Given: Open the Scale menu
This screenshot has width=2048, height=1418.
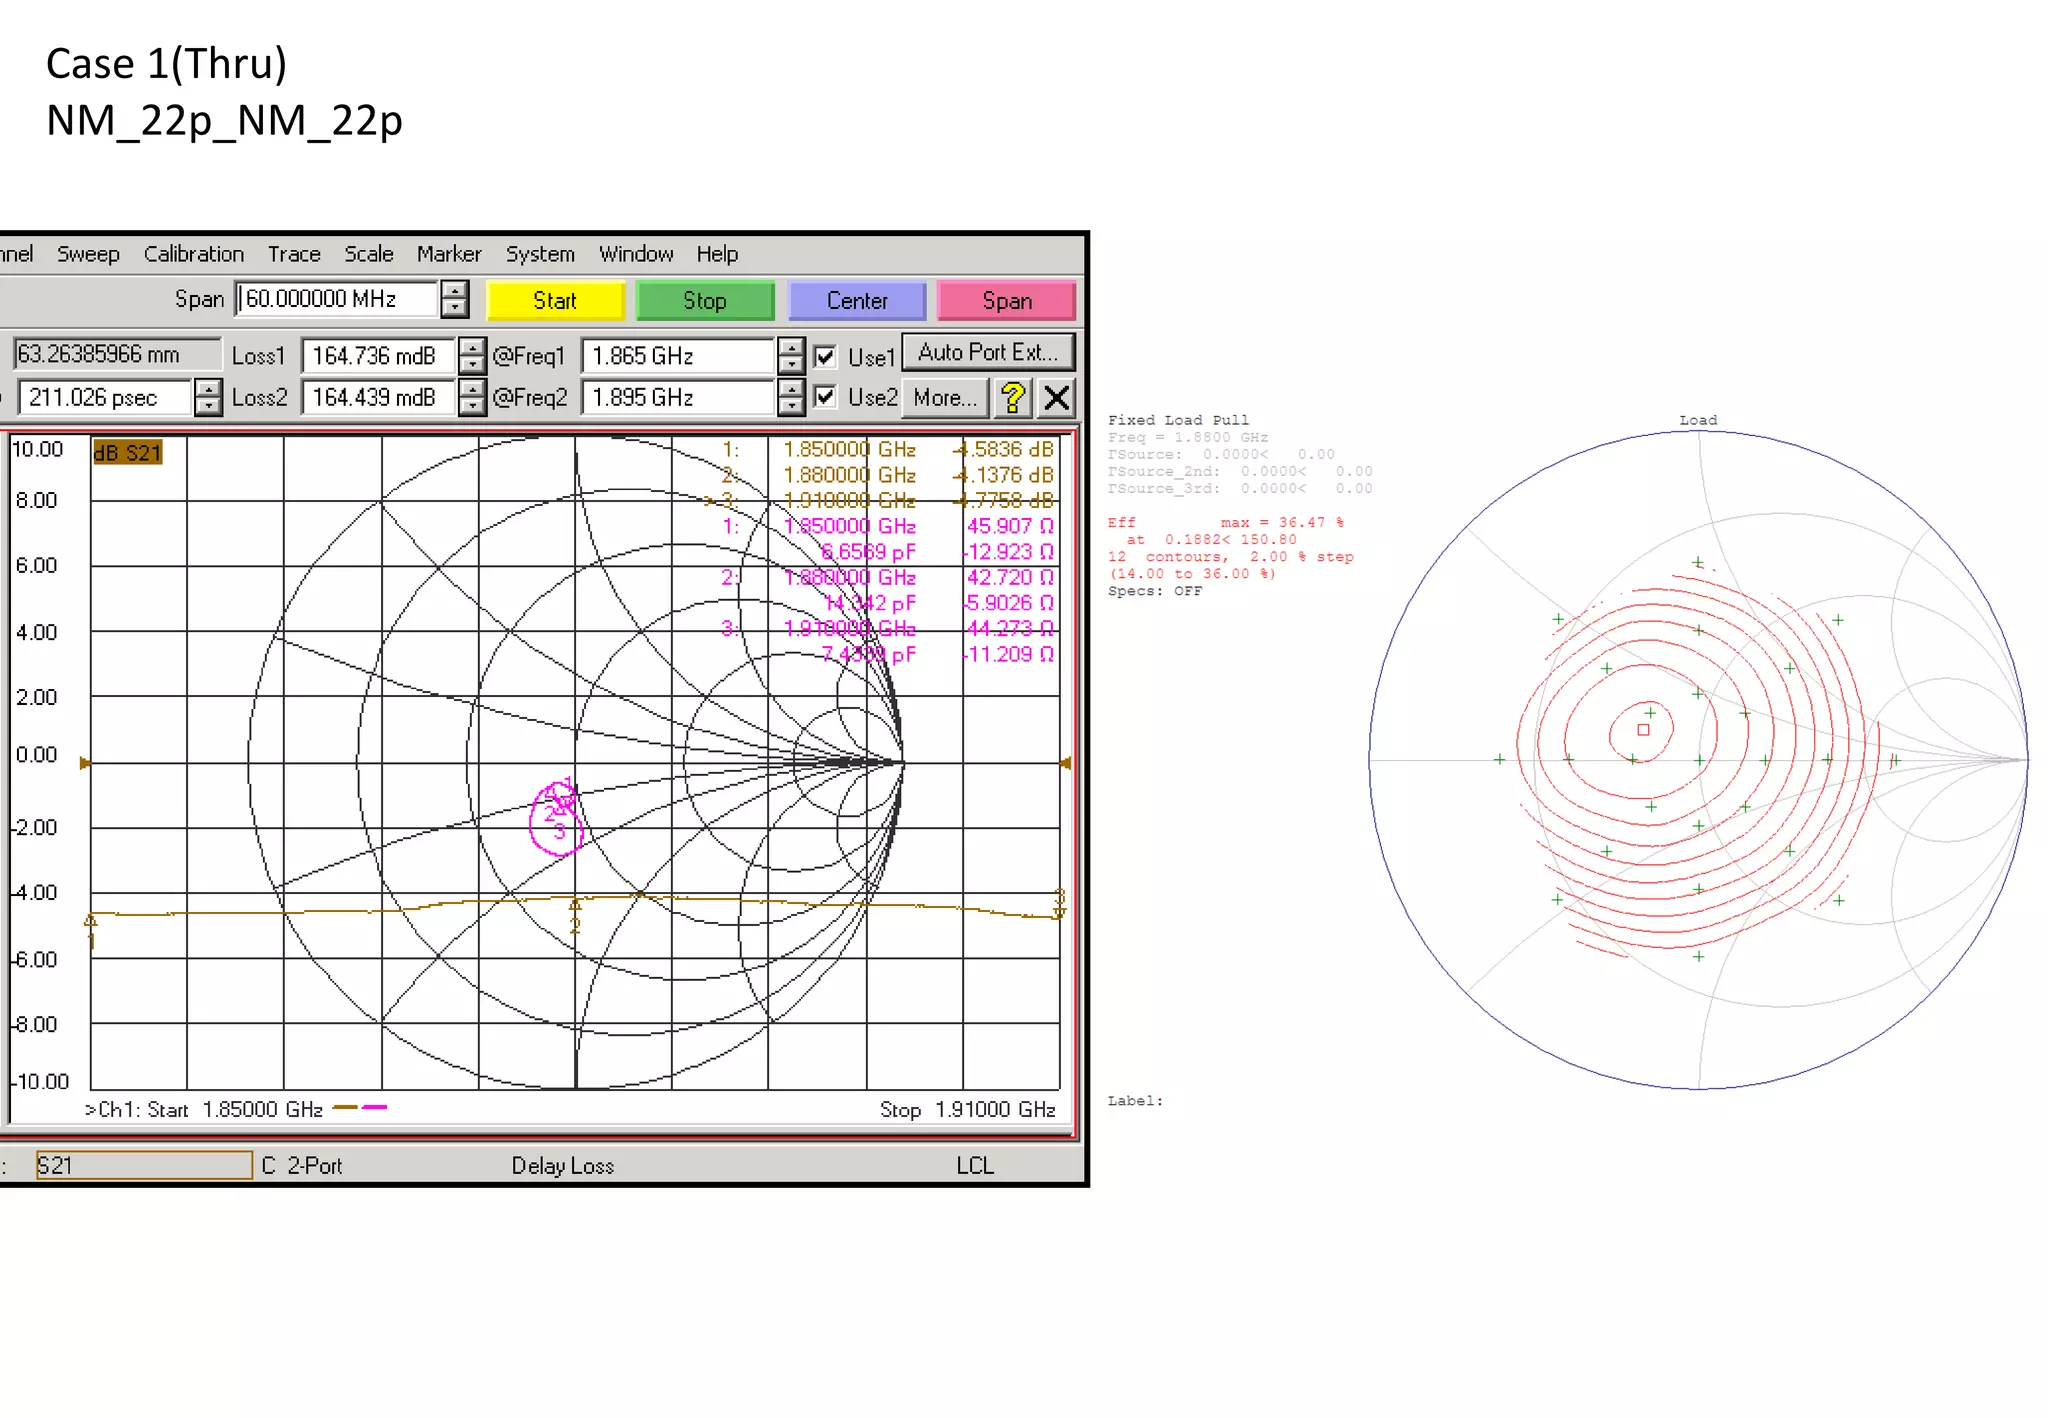Looking at the screenshot, I should click(x=368, y=254).
